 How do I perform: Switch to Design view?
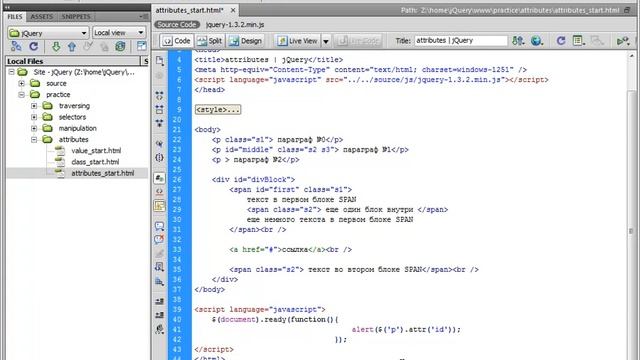click(245, 41)
